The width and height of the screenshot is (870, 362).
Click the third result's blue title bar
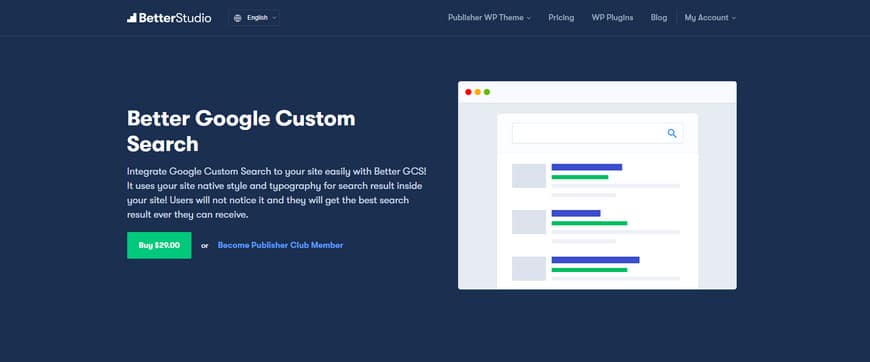pyautogui.click(x=595, y=260)
